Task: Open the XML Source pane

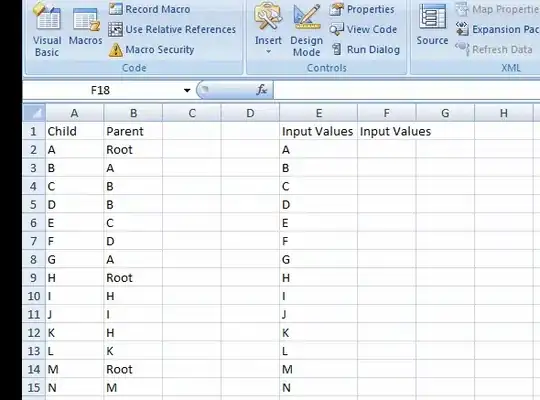Action: [x=432, y=26]
